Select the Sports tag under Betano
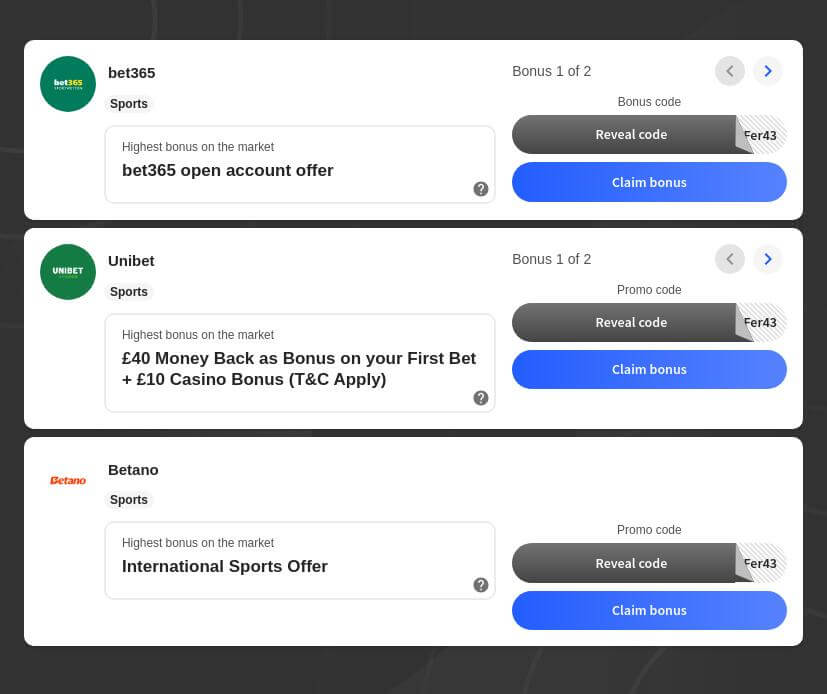827x694 pixels. click(129, 500)
